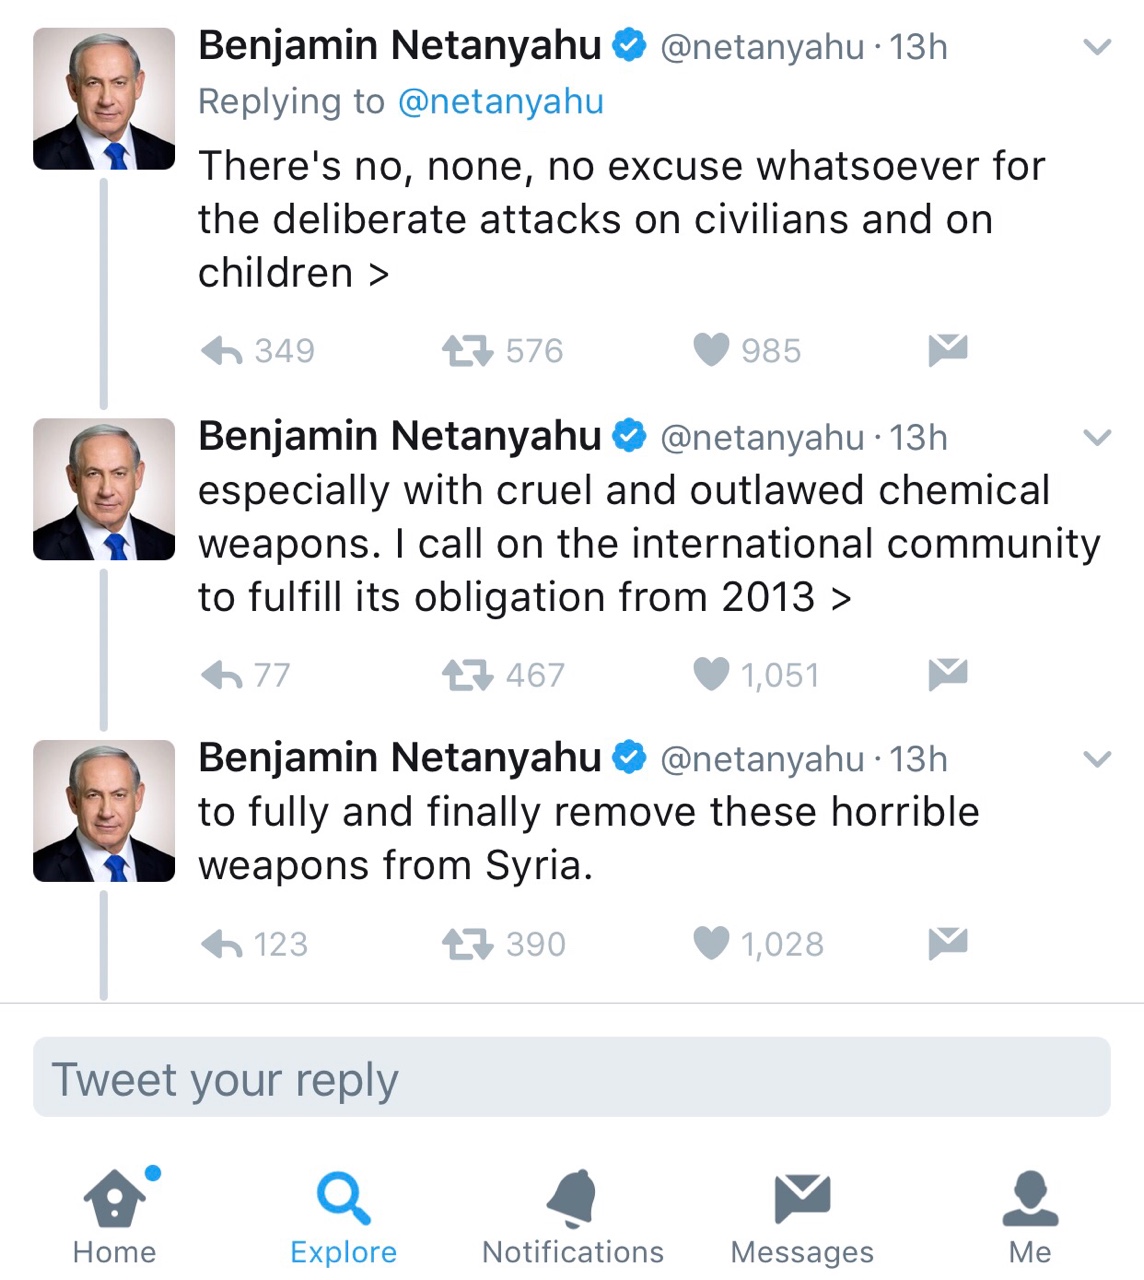Like the tweet with 985 likes
The image size is (1144, 1280).
(x=711, y=350)
